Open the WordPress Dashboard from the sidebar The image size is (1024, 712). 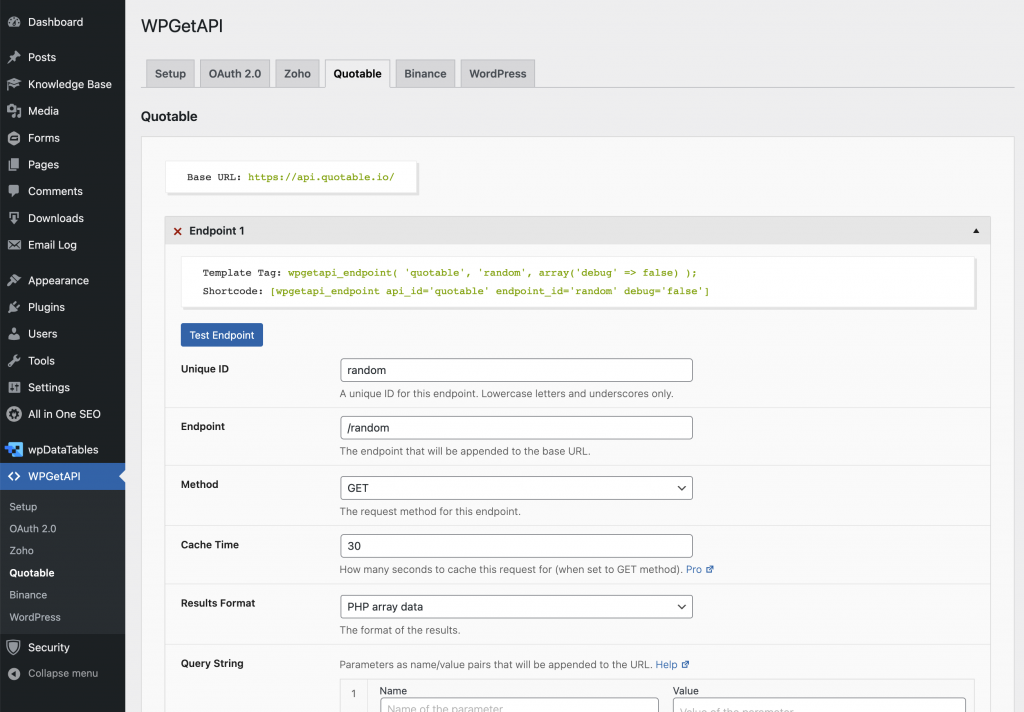click(x=14, y=21)
